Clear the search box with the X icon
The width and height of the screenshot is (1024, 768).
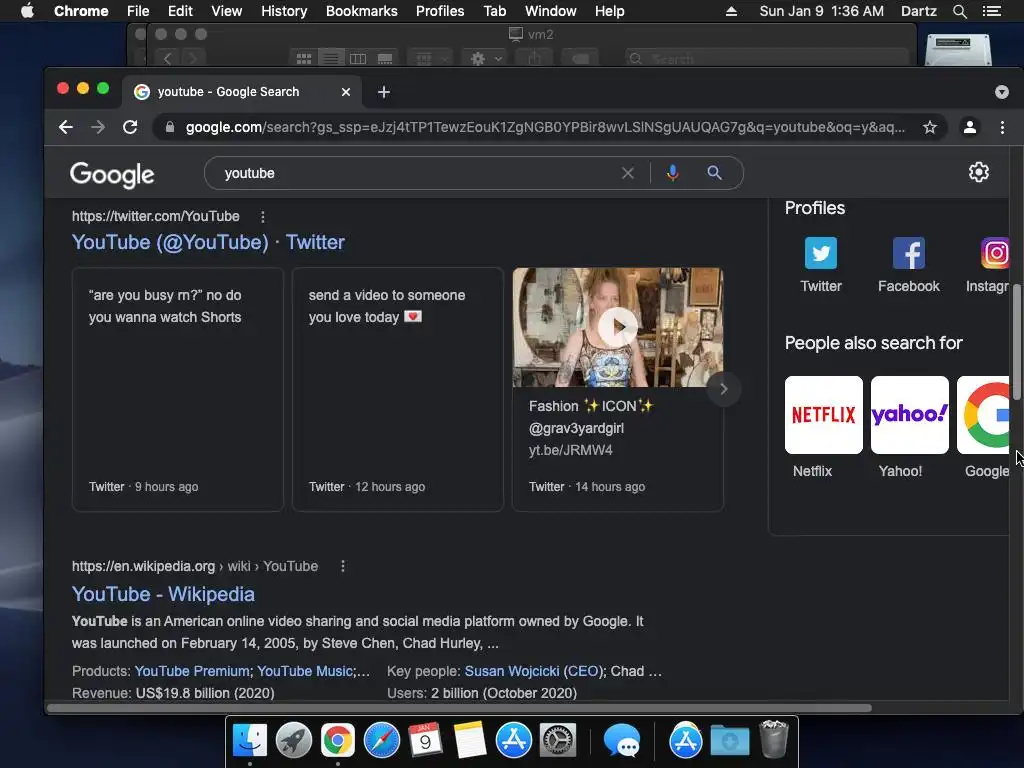coord(628,173)
